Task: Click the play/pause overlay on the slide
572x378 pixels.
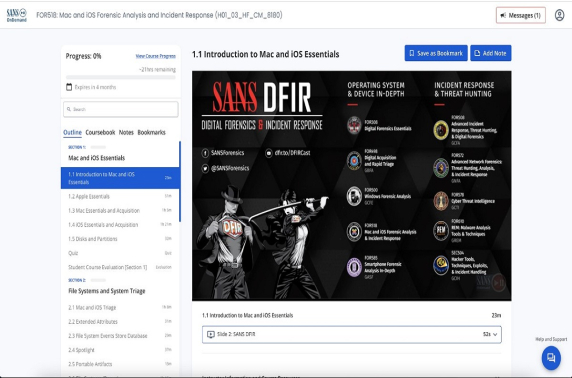Action: coord(498,282)
